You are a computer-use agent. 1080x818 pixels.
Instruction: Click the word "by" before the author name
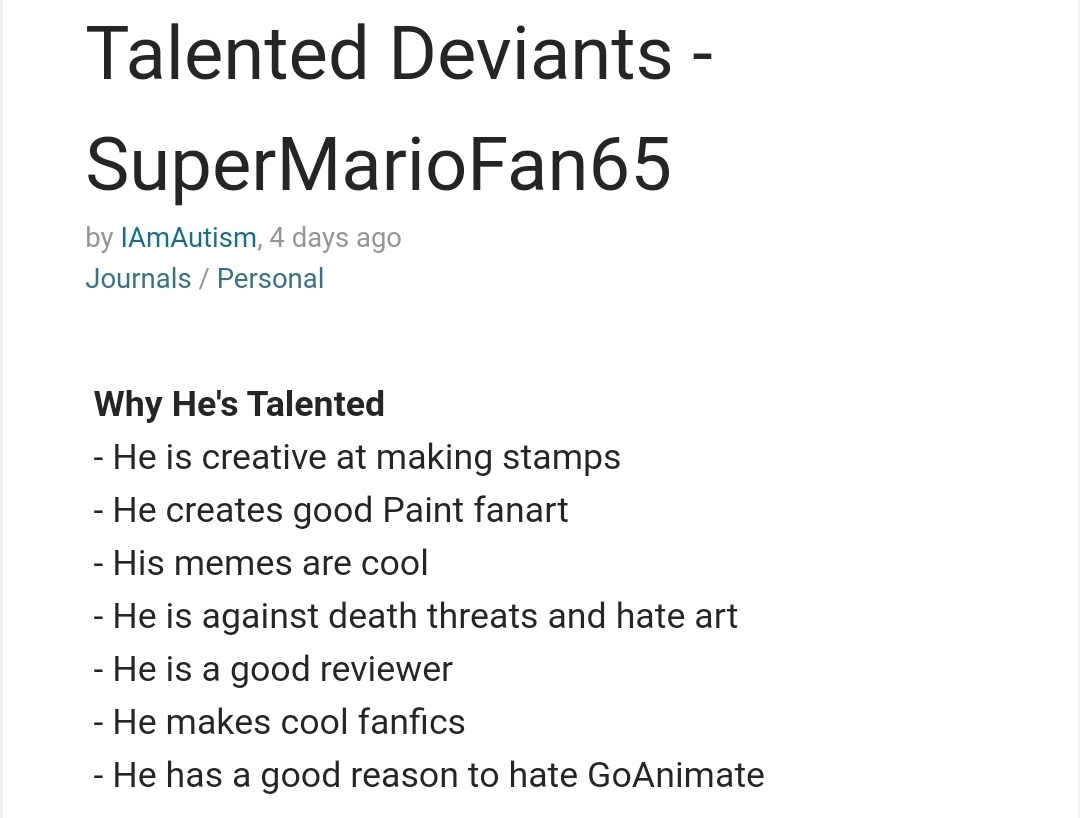[99, 239]
